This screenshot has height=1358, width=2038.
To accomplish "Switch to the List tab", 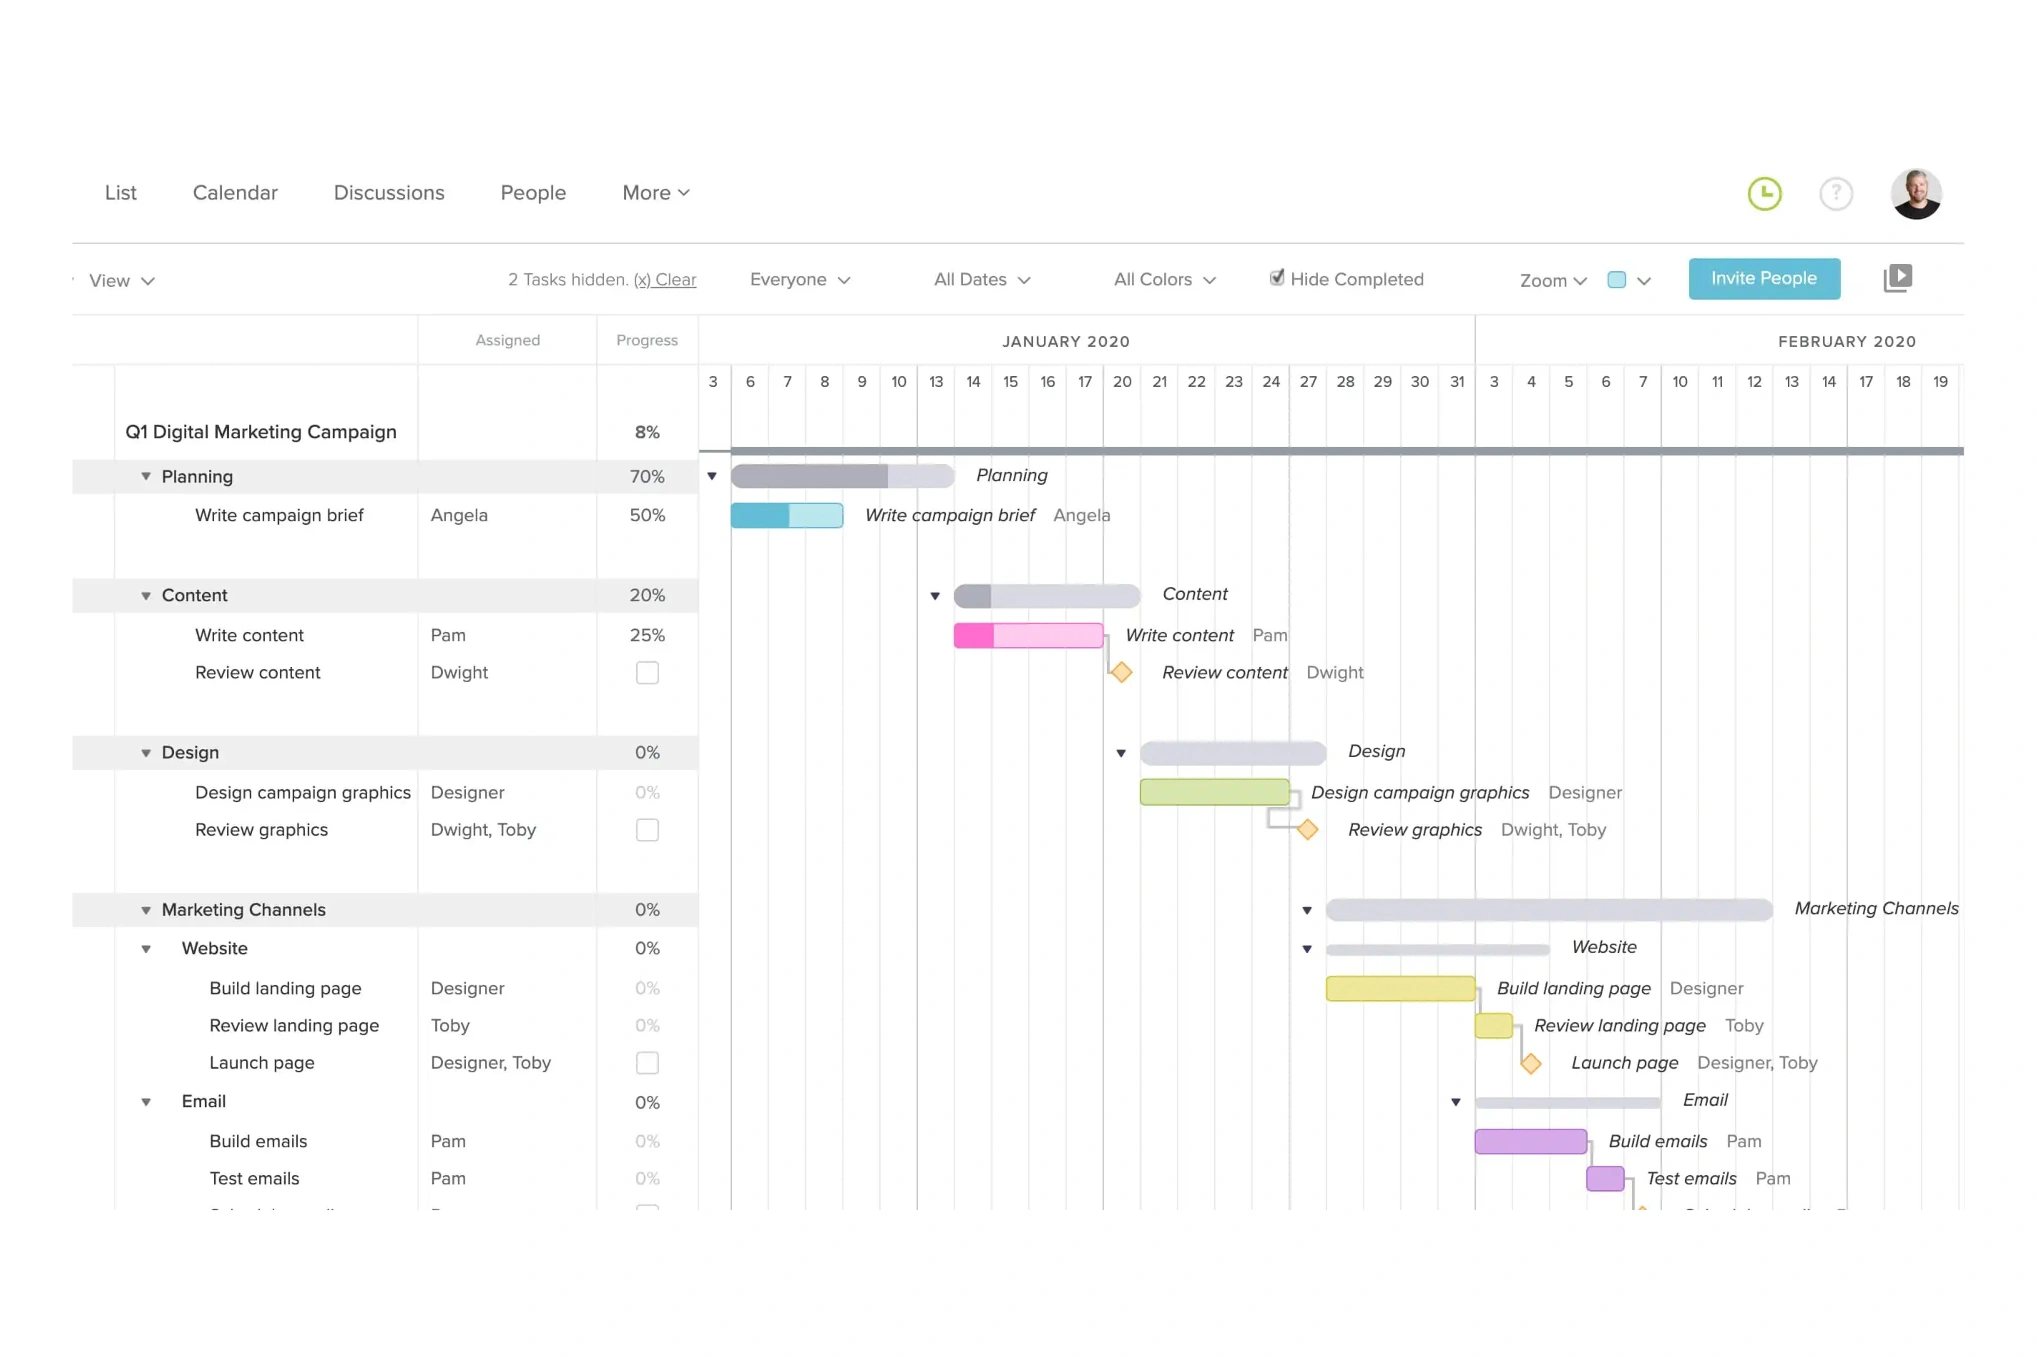I will (121, 192).
